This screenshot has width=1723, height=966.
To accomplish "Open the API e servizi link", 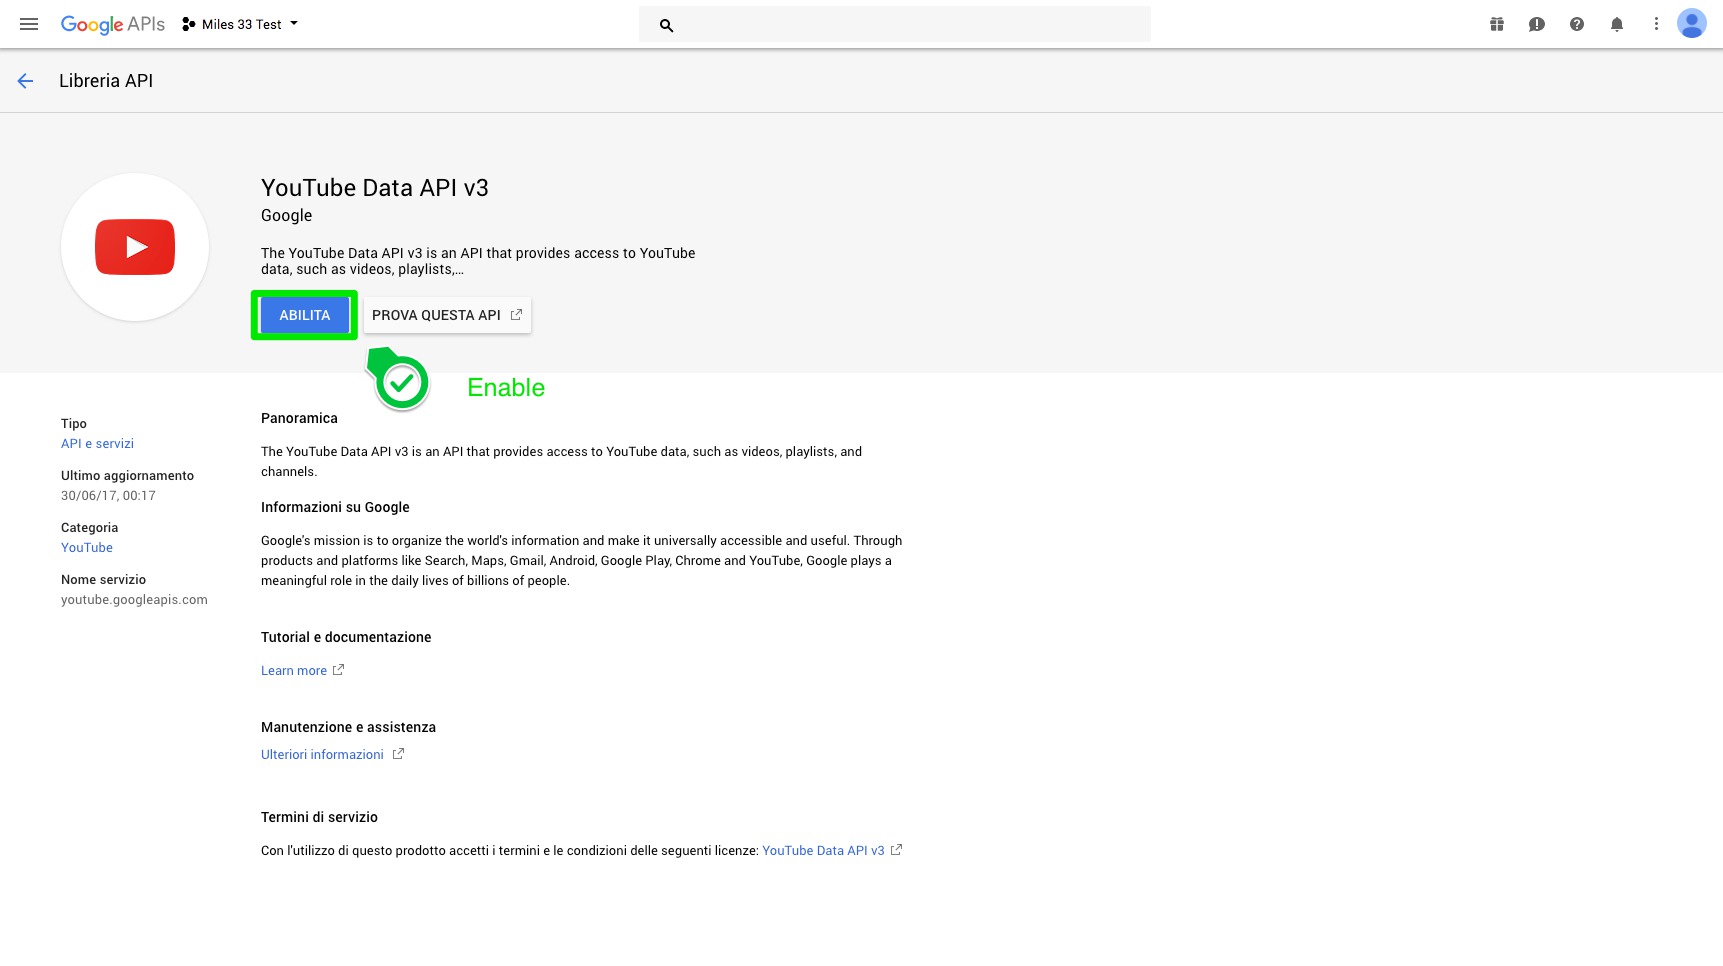I will [97, 444].
